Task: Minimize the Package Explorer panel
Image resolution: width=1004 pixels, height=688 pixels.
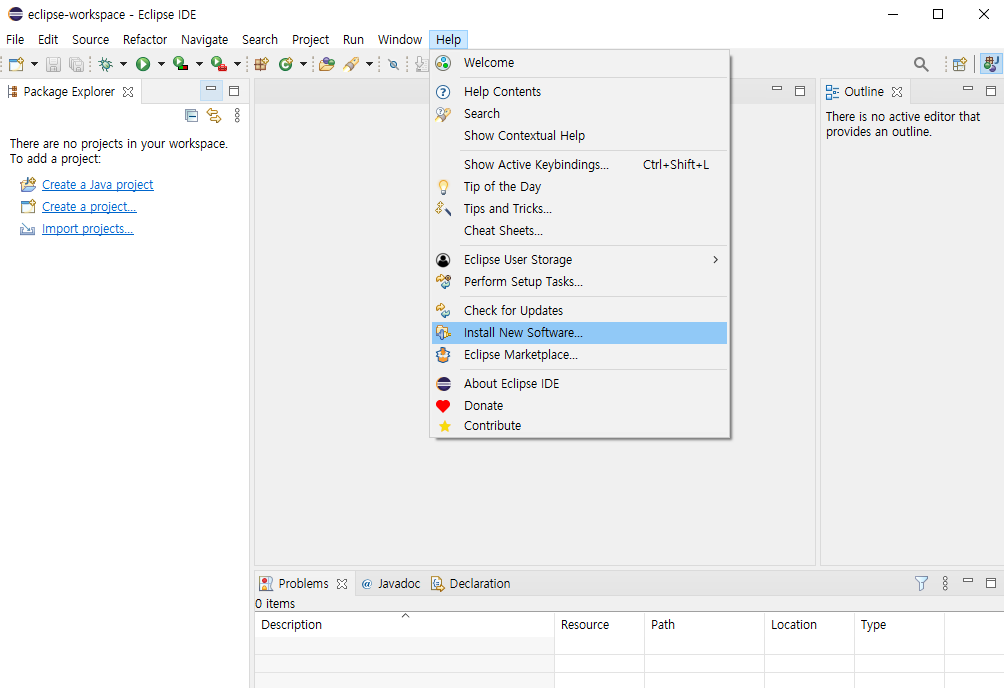Action: point(211,90)
